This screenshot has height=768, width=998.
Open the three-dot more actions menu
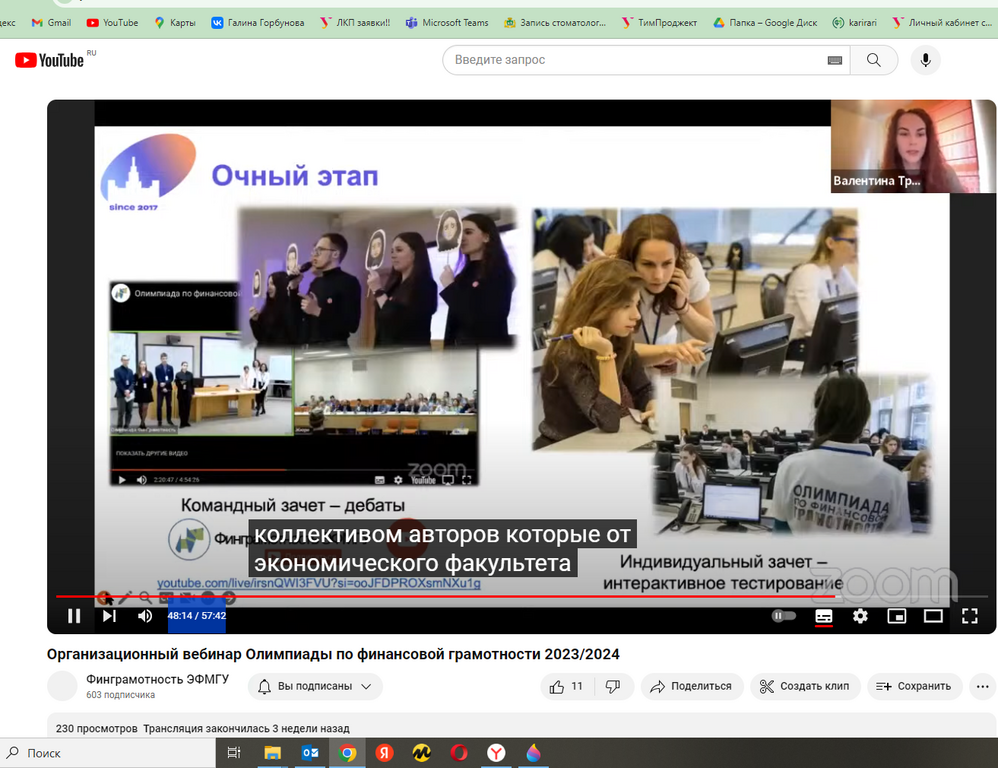[x=982, y=687]
